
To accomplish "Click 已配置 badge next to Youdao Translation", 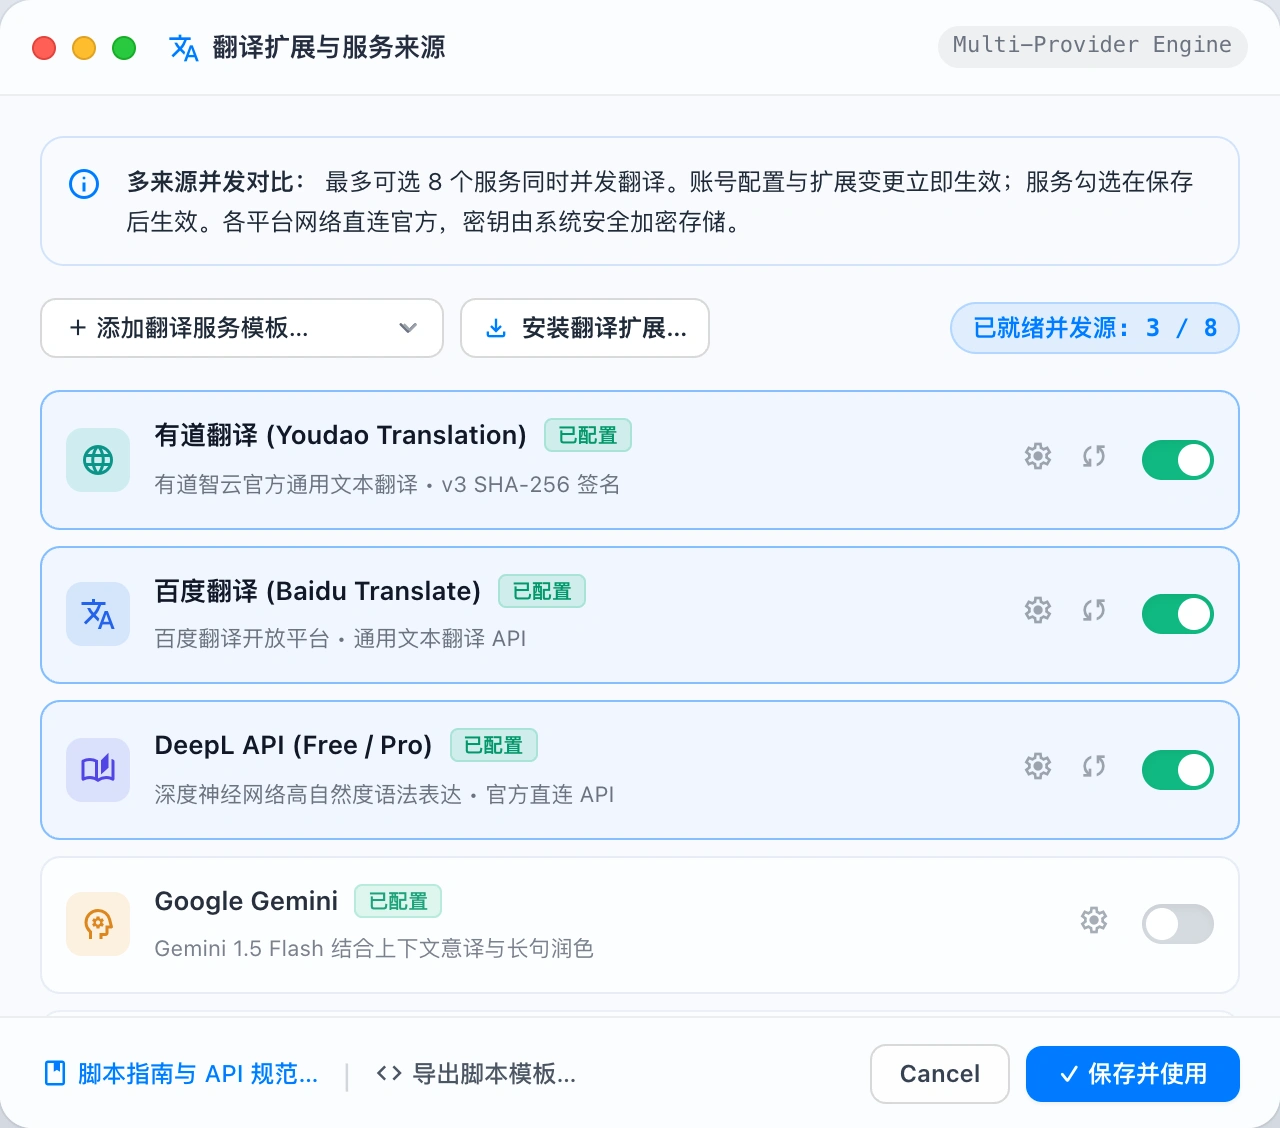I will tap(588, 435).
